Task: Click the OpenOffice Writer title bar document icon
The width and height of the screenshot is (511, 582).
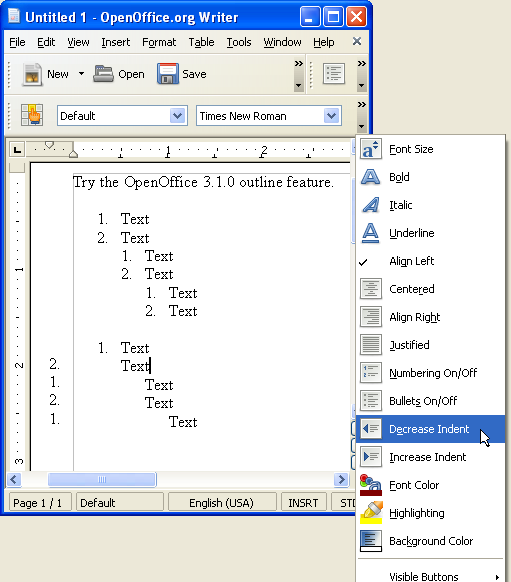Action: coord(14,16)
